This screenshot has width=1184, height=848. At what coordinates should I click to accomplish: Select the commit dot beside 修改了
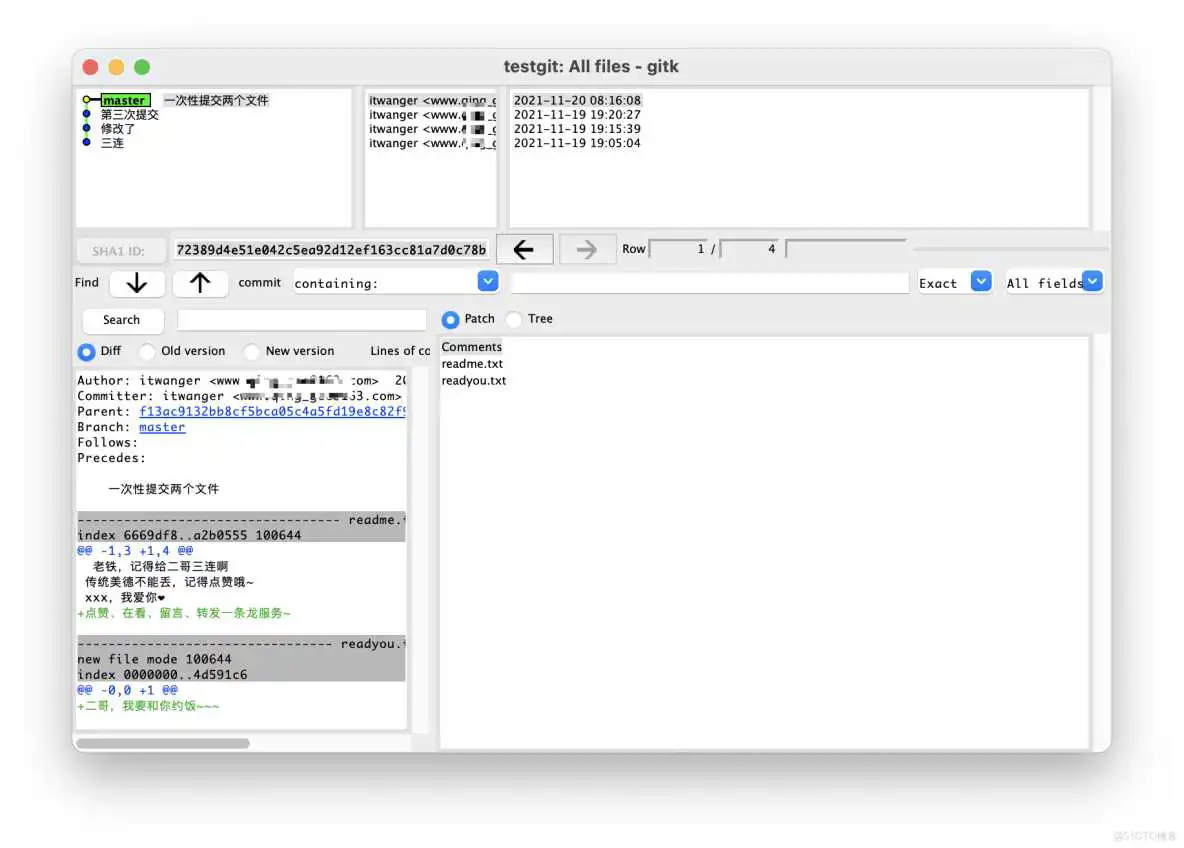86,128
